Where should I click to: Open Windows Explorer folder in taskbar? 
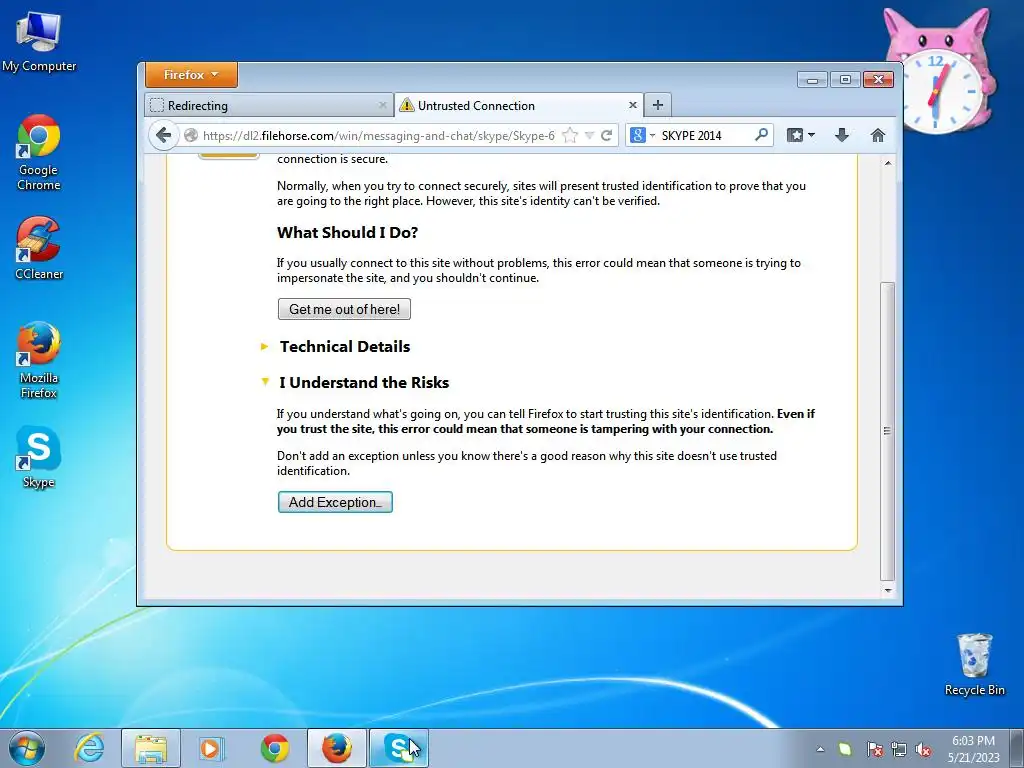pos(151,748)
